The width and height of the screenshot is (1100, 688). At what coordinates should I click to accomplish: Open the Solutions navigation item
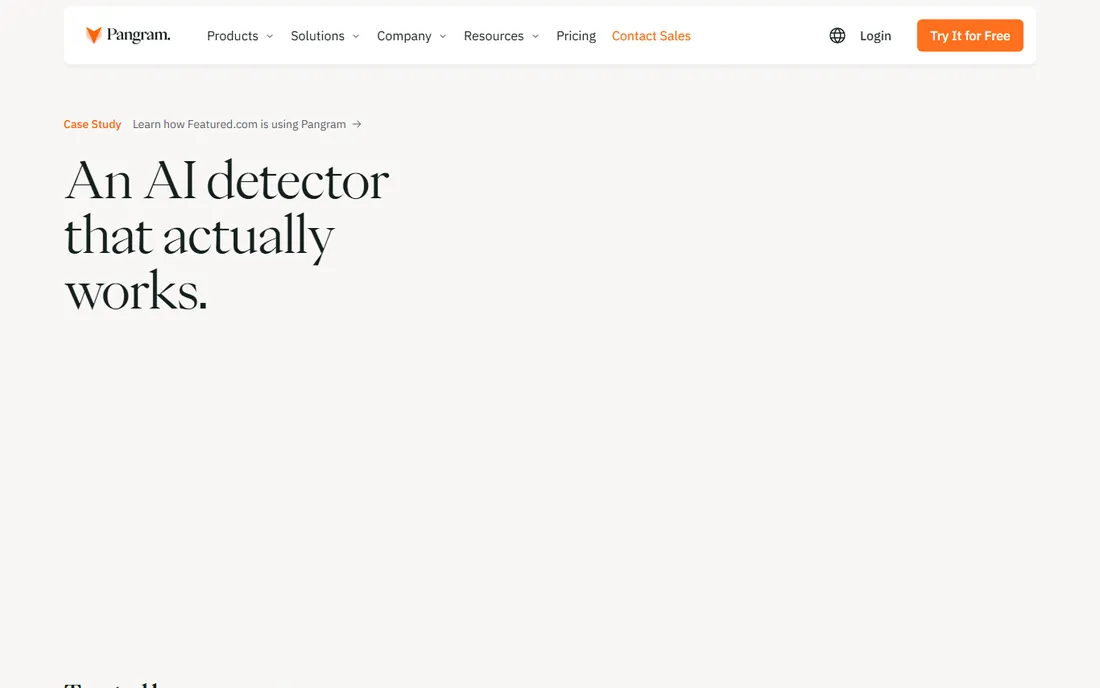tap(317, 36)
